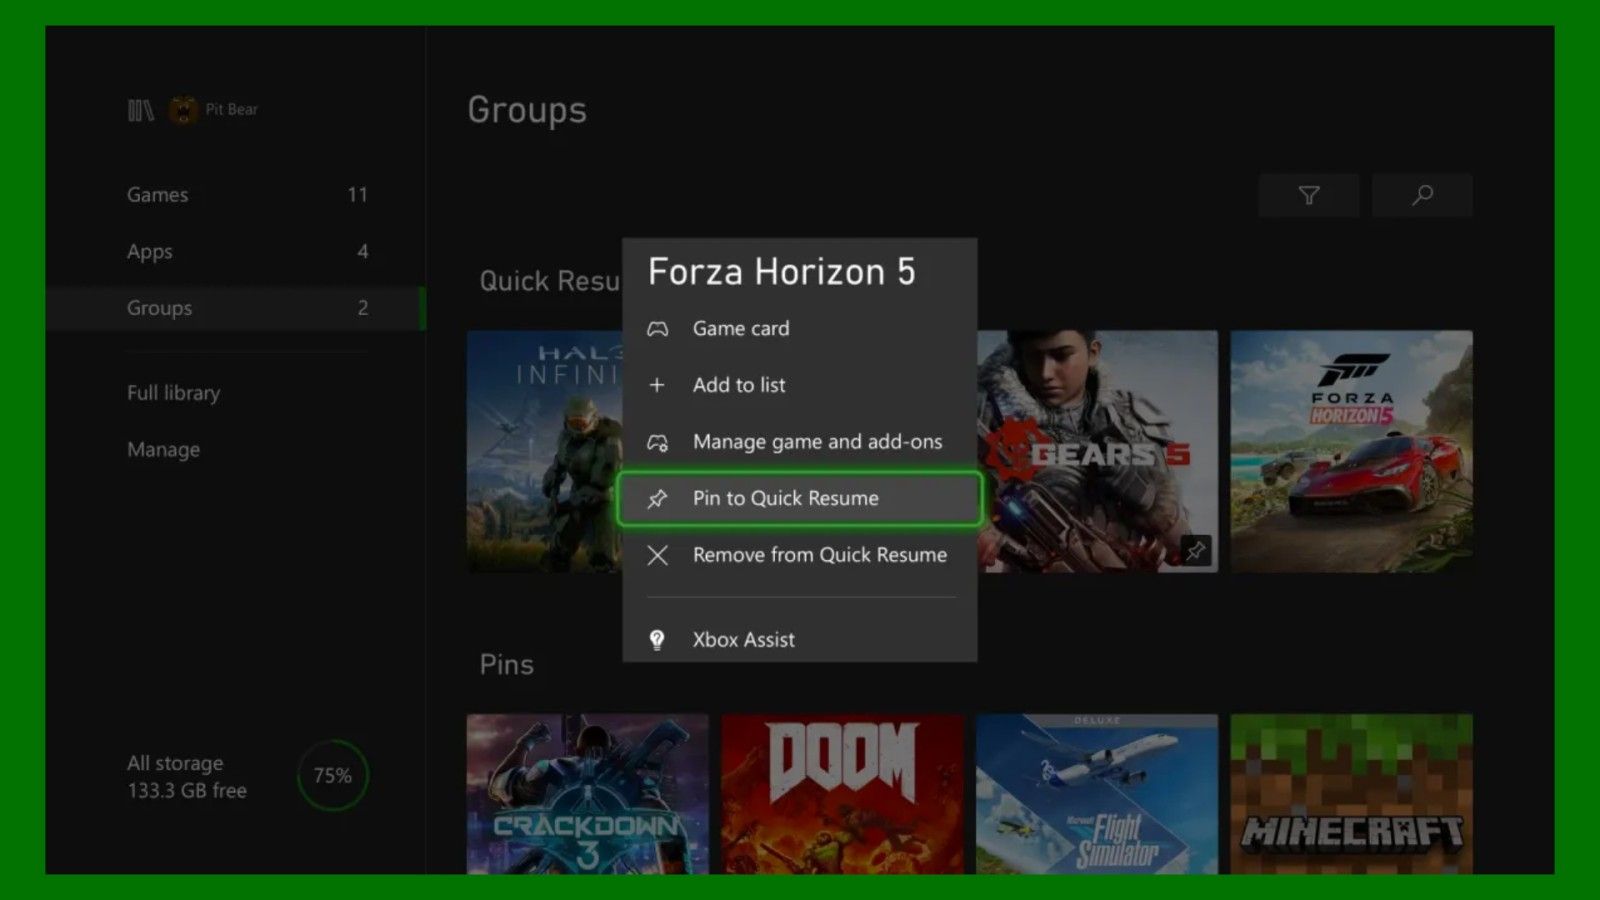Click the pin badge on Gears 5 tile

pyautogui.click(x=1195, y=550)
